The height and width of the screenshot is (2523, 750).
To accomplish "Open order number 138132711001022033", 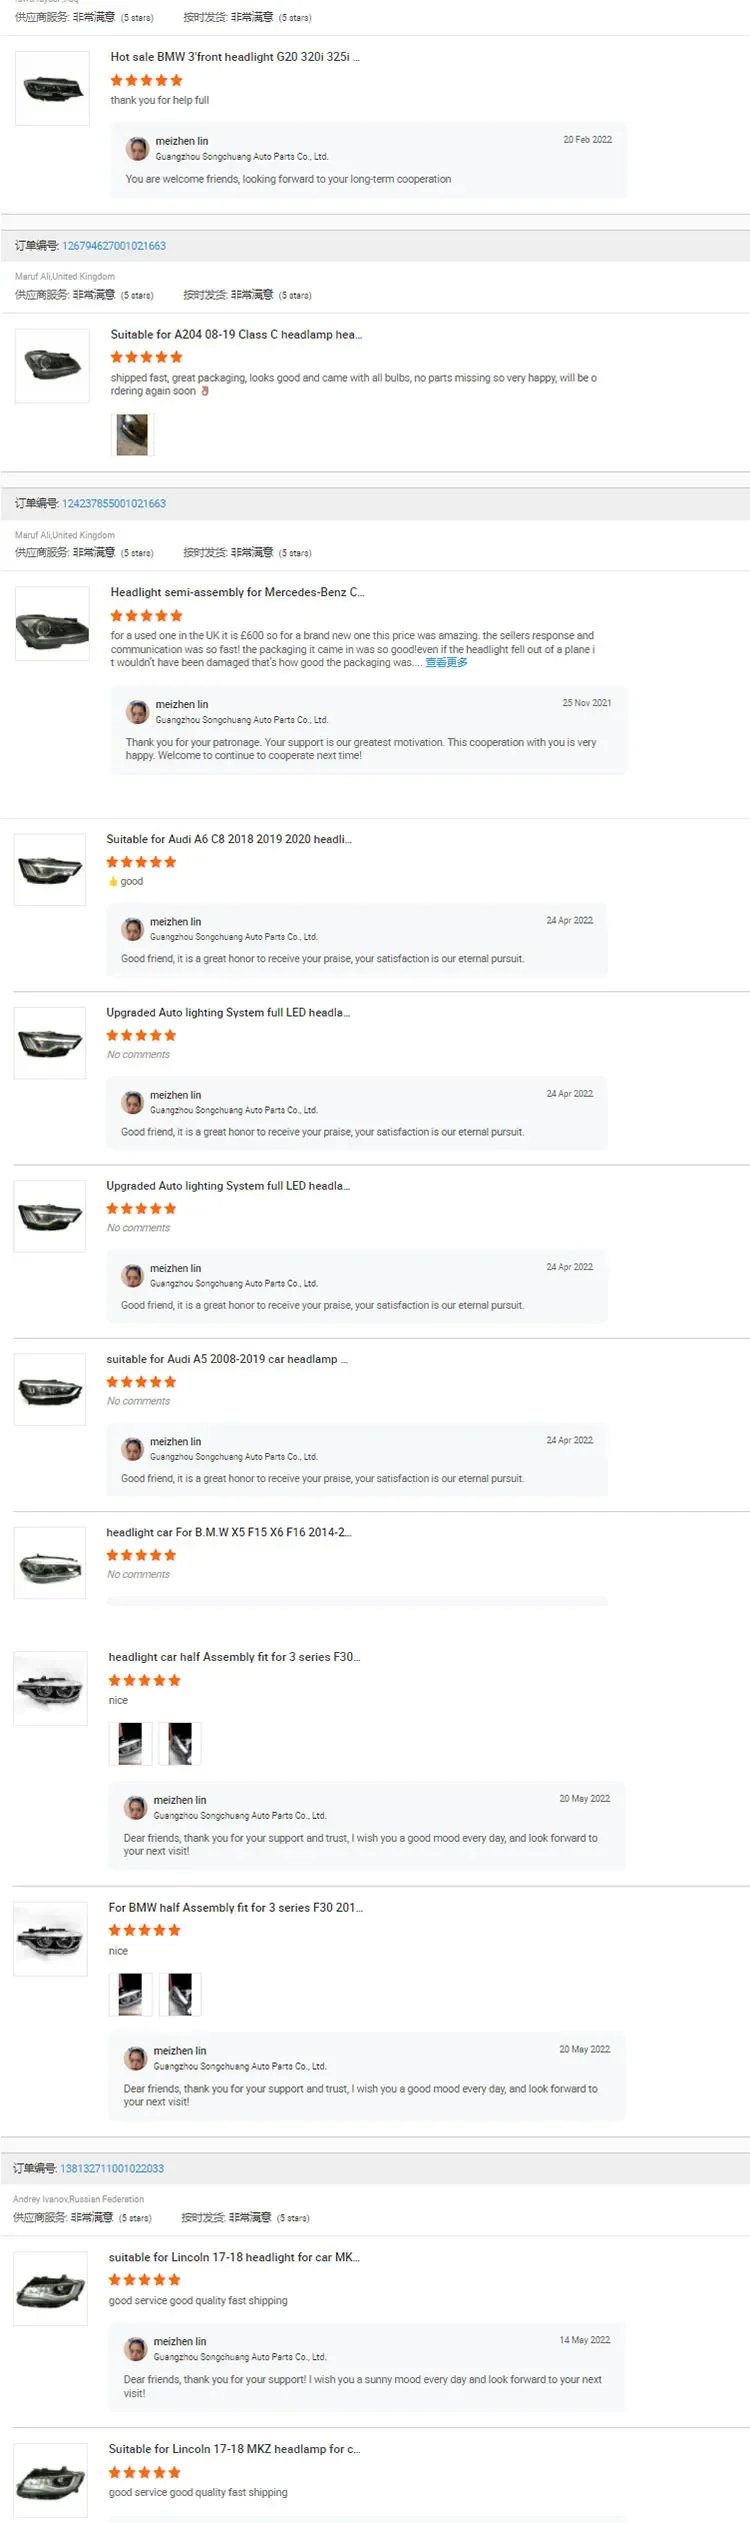I will click(112, 2168).
